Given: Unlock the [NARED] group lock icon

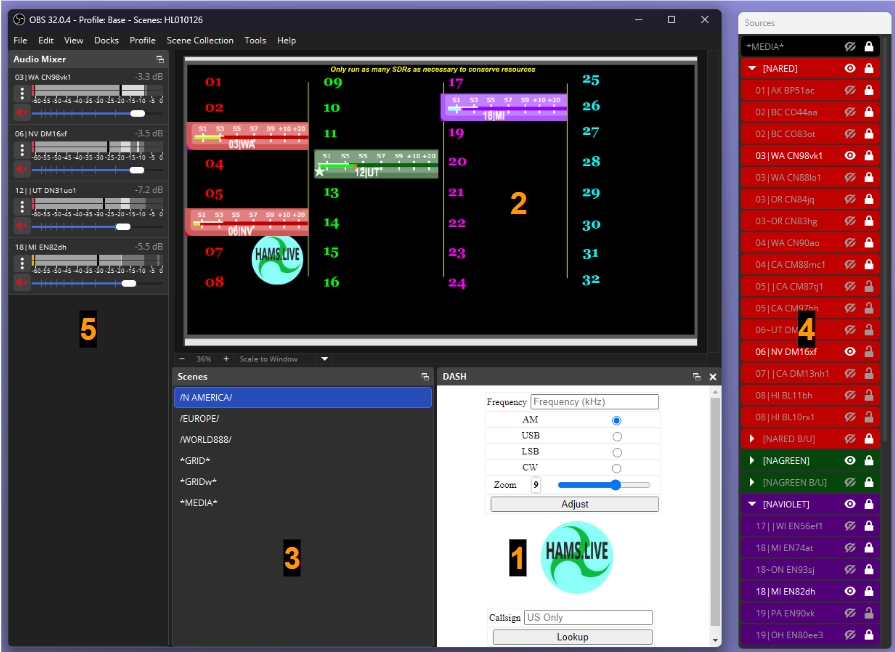Looking at the screenshot, I should click(868, 68).
